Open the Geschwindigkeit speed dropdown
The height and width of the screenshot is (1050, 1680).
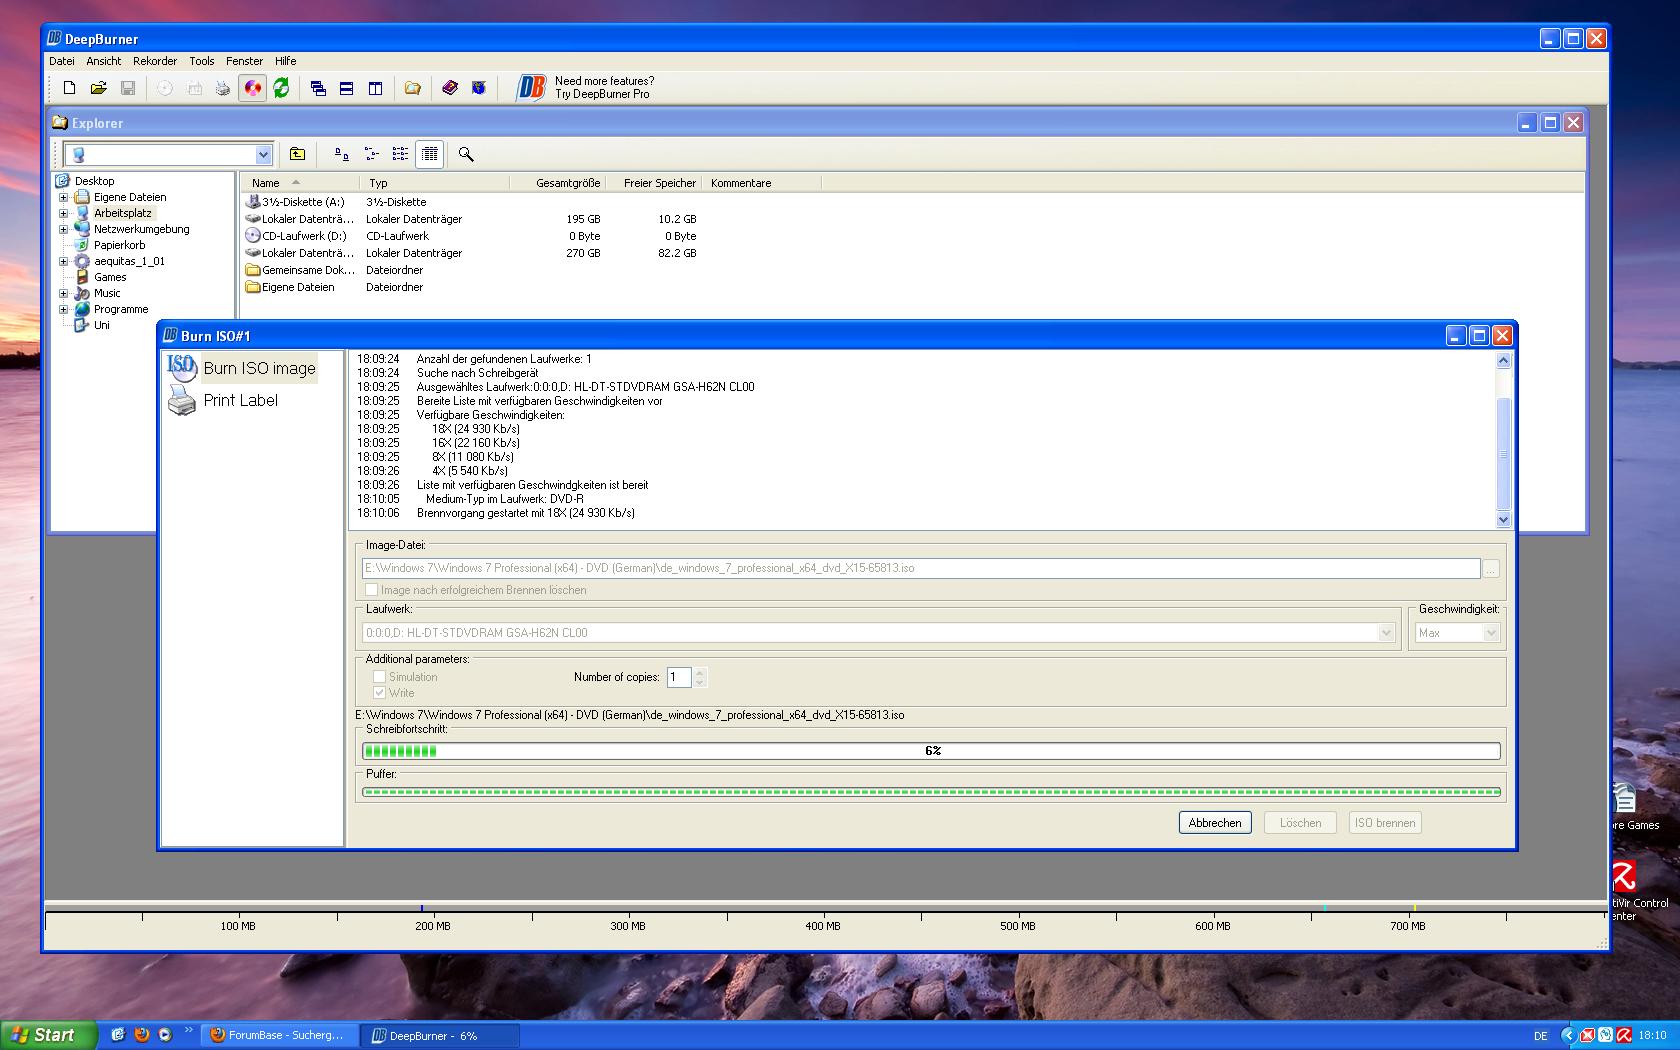(x=1491, y=633)
